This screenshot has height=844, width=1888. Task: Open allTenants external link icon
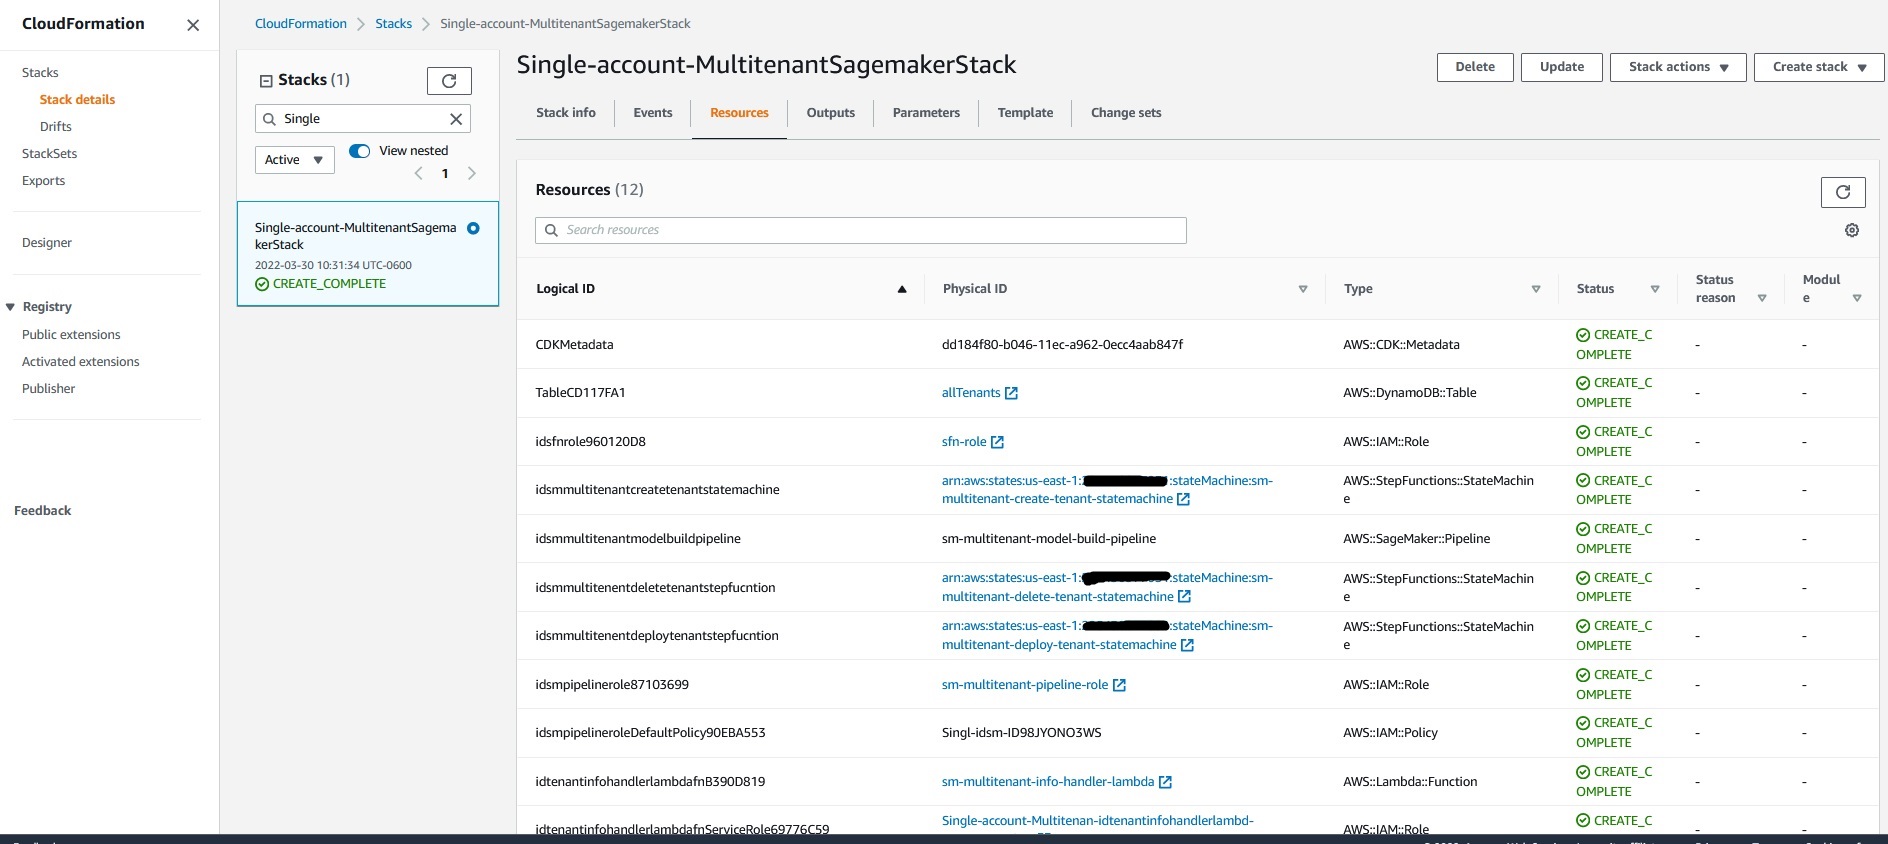(1011, 393)
